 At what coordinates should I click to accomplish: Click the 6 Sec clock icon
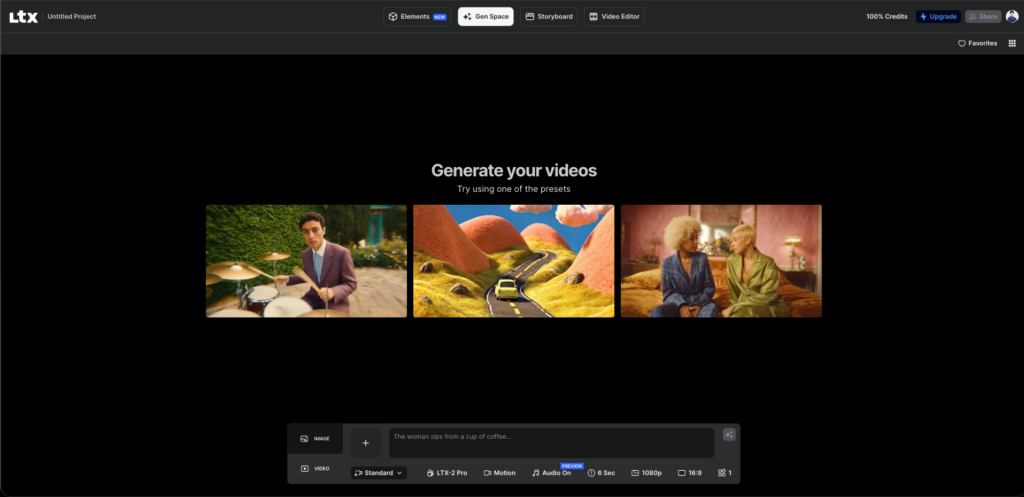point(591,472)
